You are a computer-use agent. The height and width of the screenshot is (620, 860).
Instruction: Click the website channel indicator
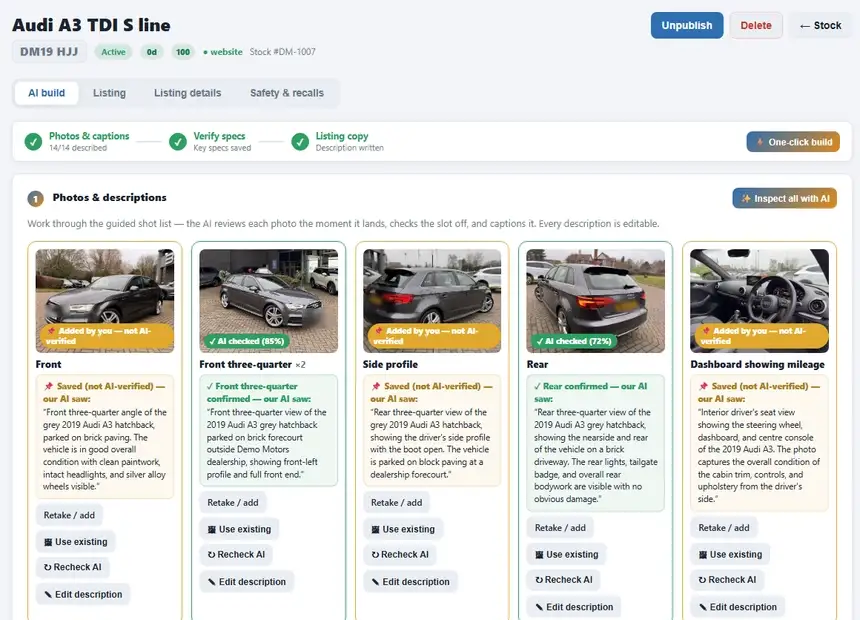223,52
